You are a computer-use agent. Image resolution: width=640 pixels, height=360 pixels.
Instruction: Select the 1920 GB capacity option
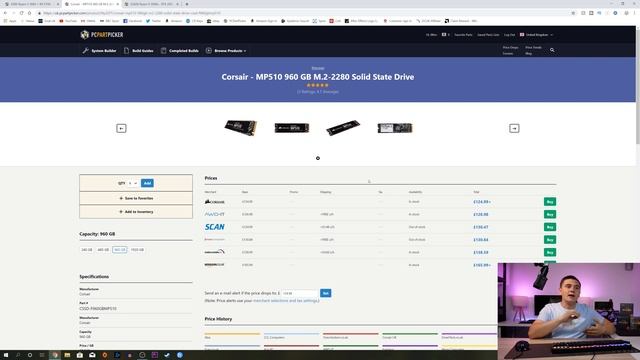point(137,249)
